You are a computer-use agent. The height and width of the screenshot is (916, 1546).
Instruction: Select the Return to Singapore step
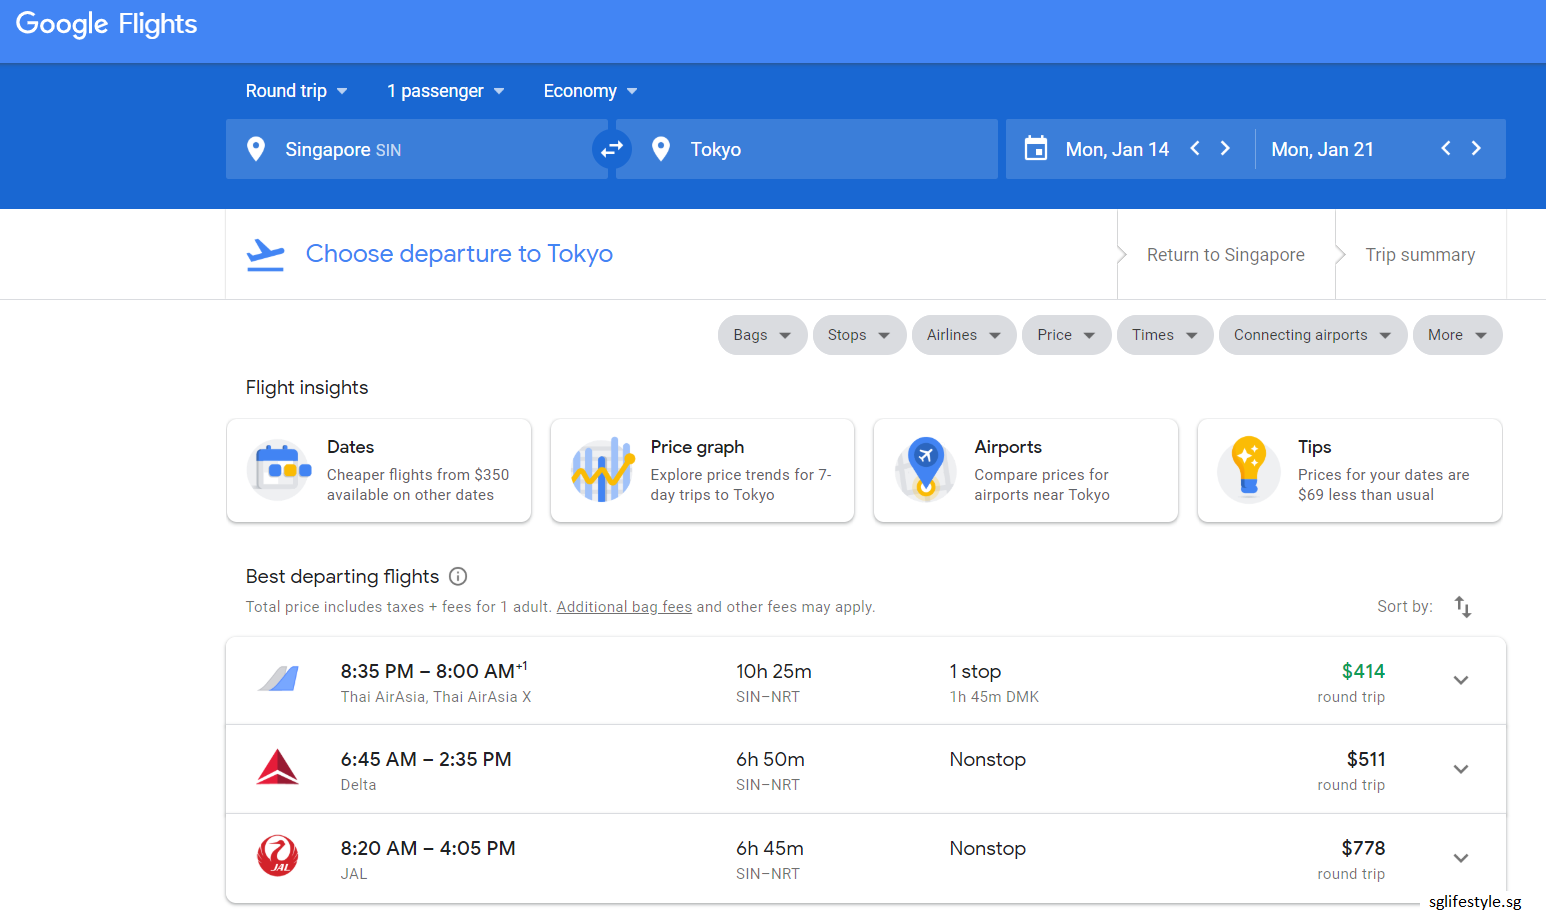(1225, 255)
